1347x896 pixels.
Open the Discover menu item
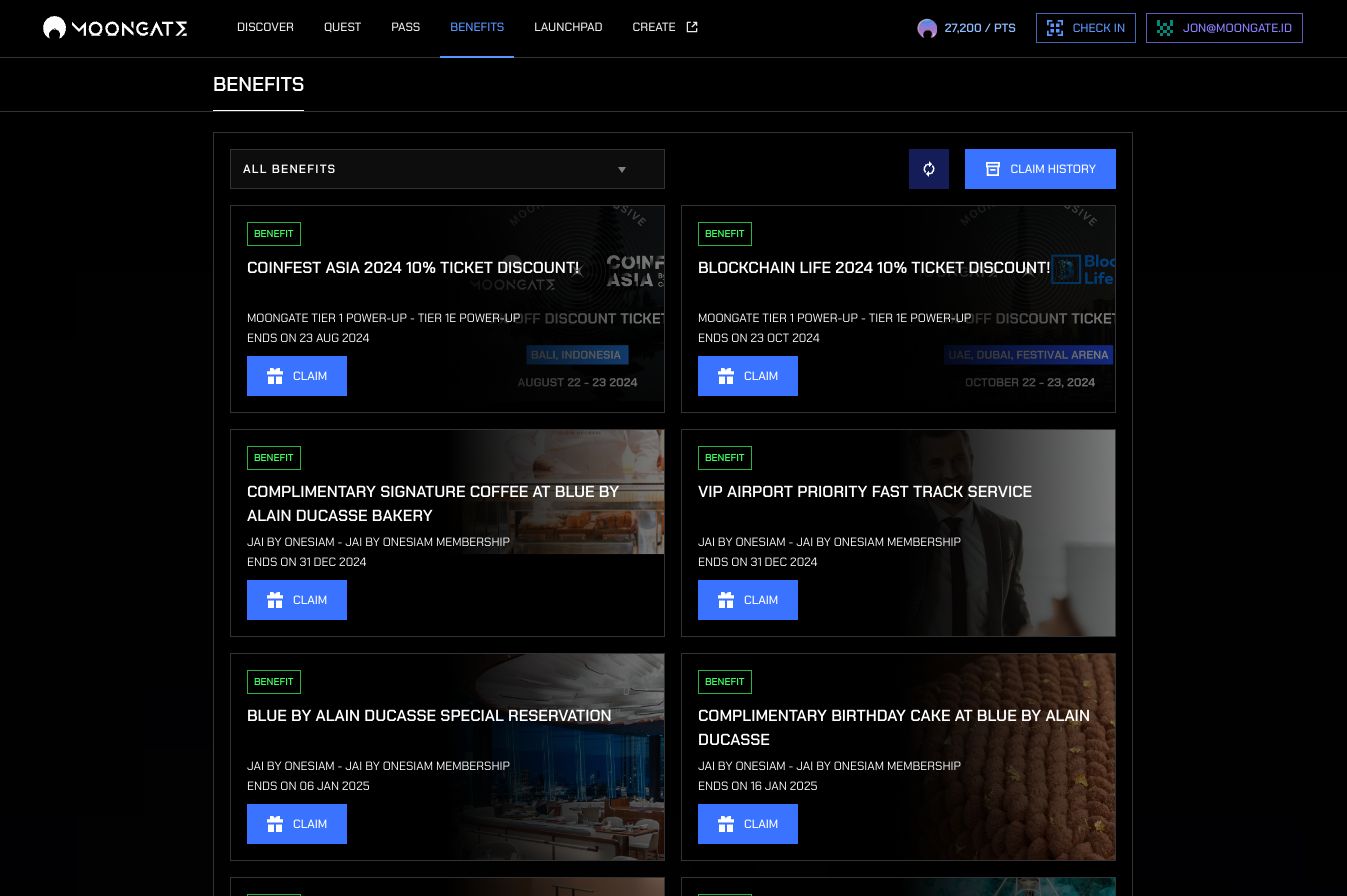point(265,27)
